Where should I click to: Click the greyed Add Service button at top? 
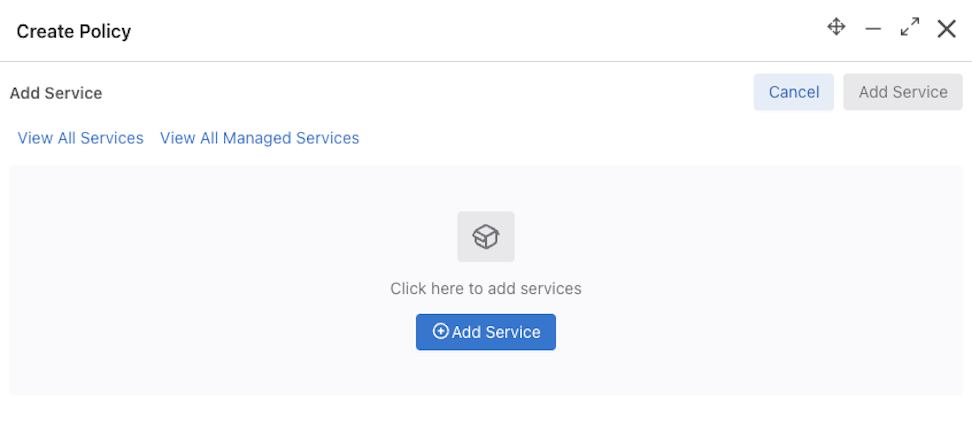click(903, 92)
